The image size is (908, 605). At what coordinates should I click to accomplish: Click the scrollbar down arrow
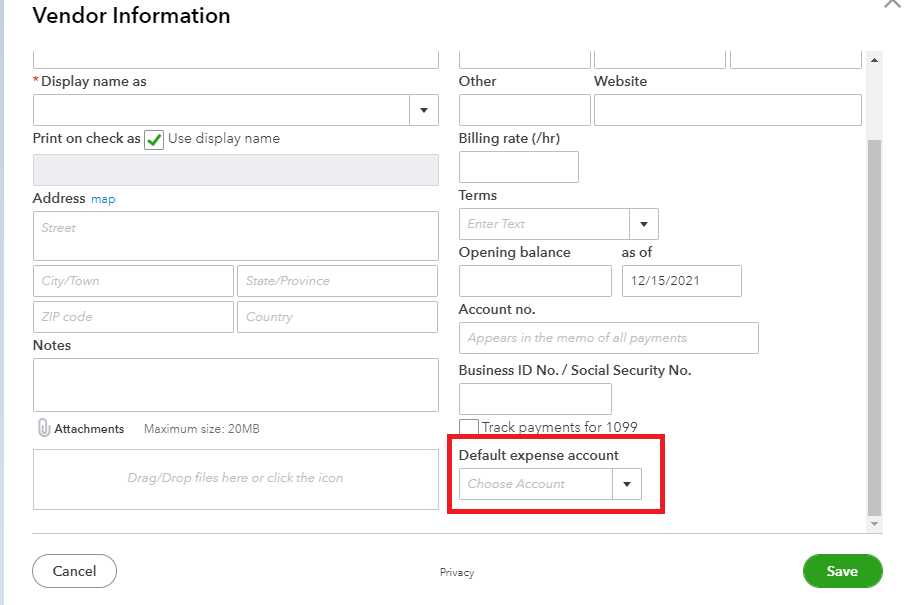[x=875, y=523]
